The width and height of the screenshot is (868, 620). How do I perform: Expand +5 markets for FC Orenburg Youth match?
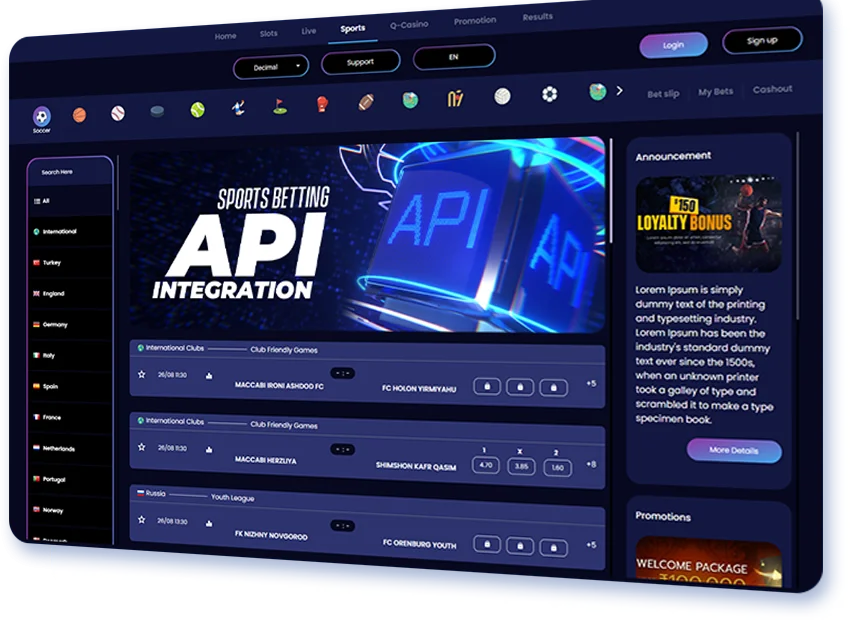point(591,545)
